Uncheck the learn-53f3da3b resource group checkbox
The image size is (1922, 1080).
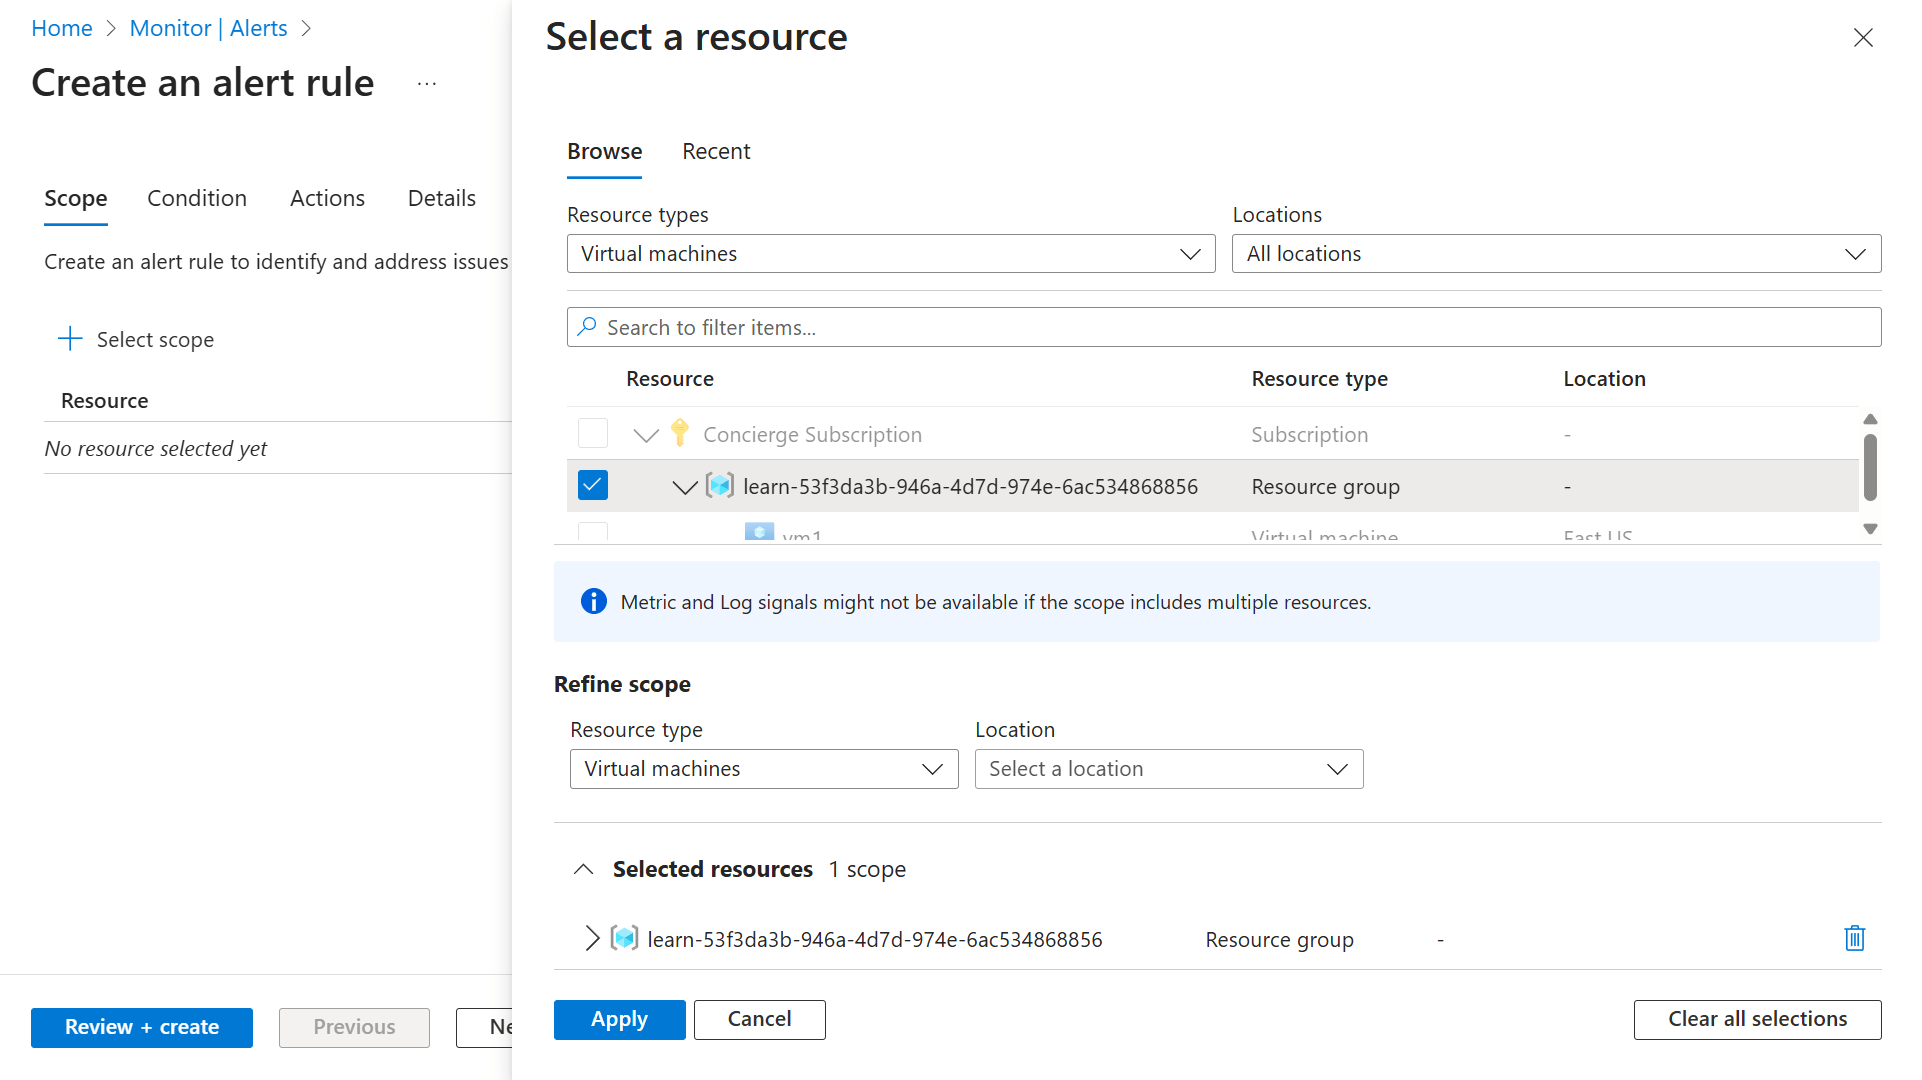coord(593,485)
